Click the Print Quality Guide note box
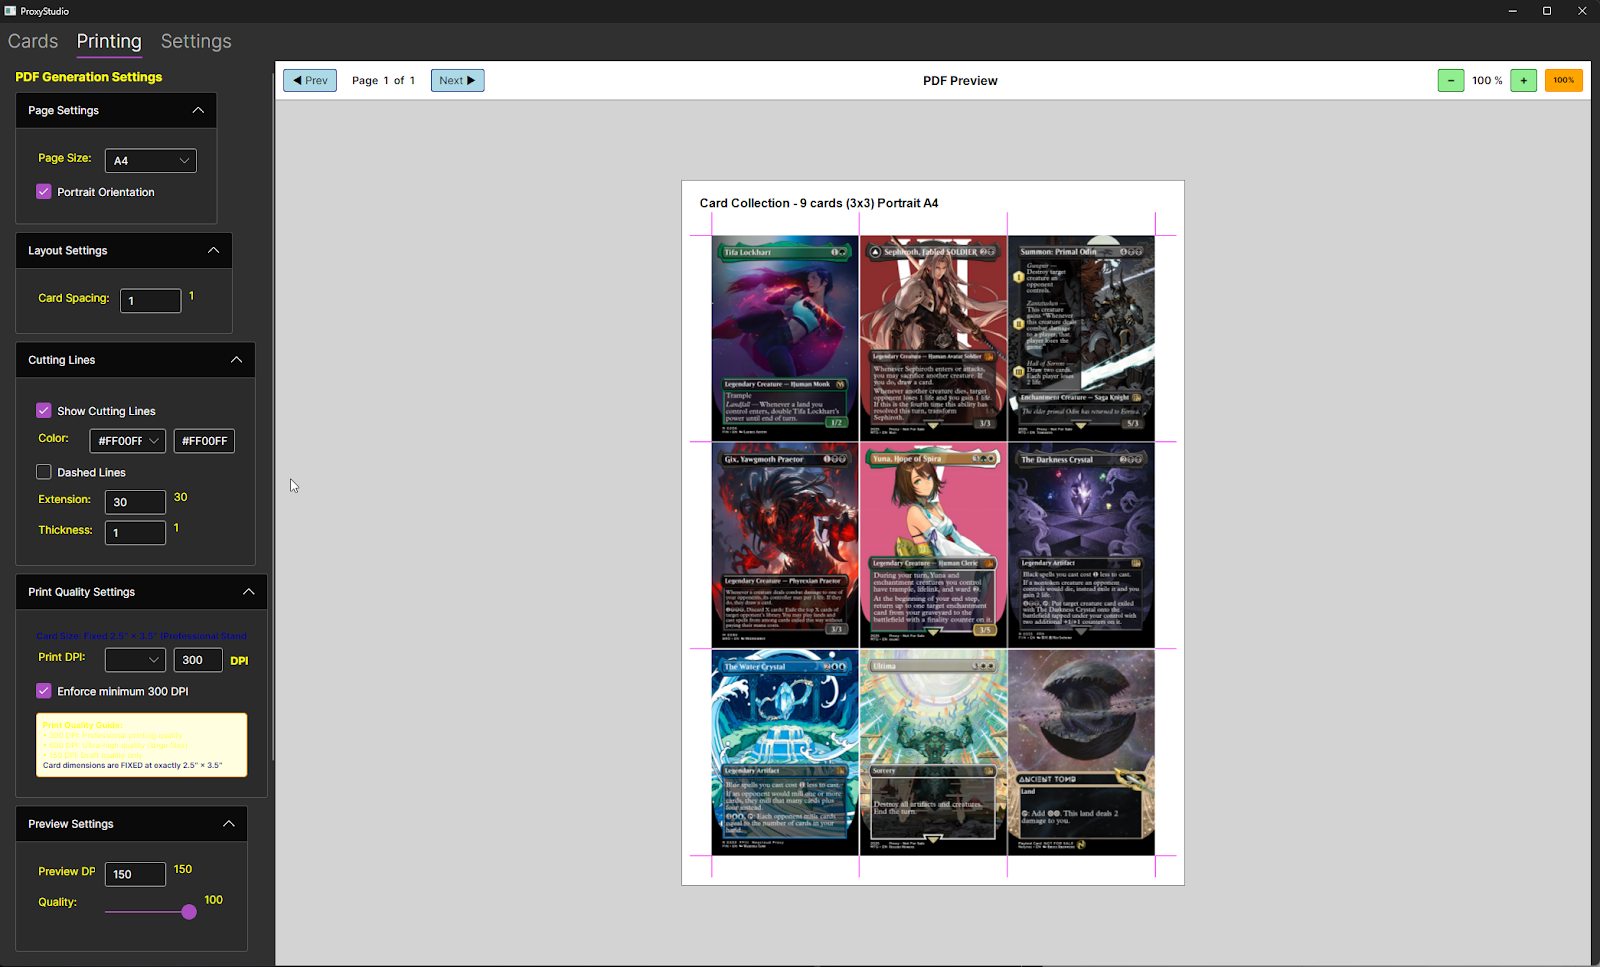Viewport: 1600px width, 967px height. tap(142, 745)
